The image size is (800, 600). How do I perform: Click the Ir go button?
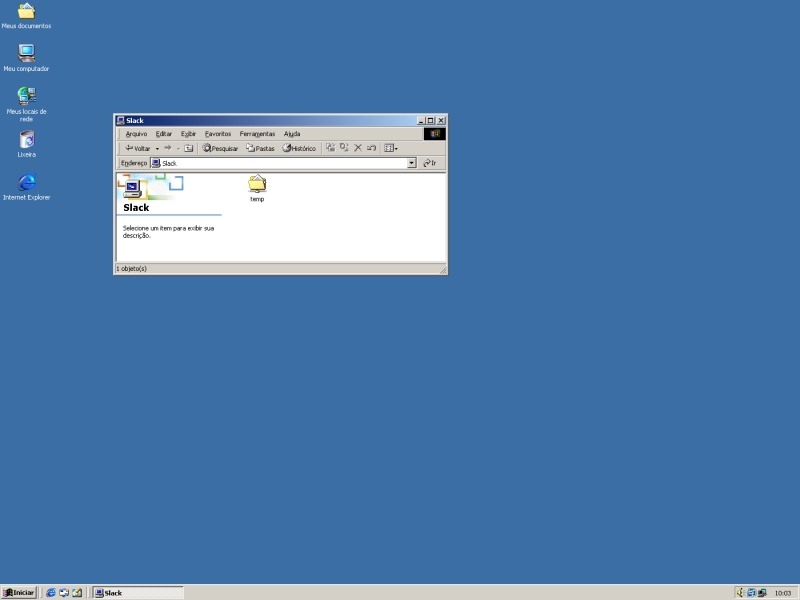[429, 163]
